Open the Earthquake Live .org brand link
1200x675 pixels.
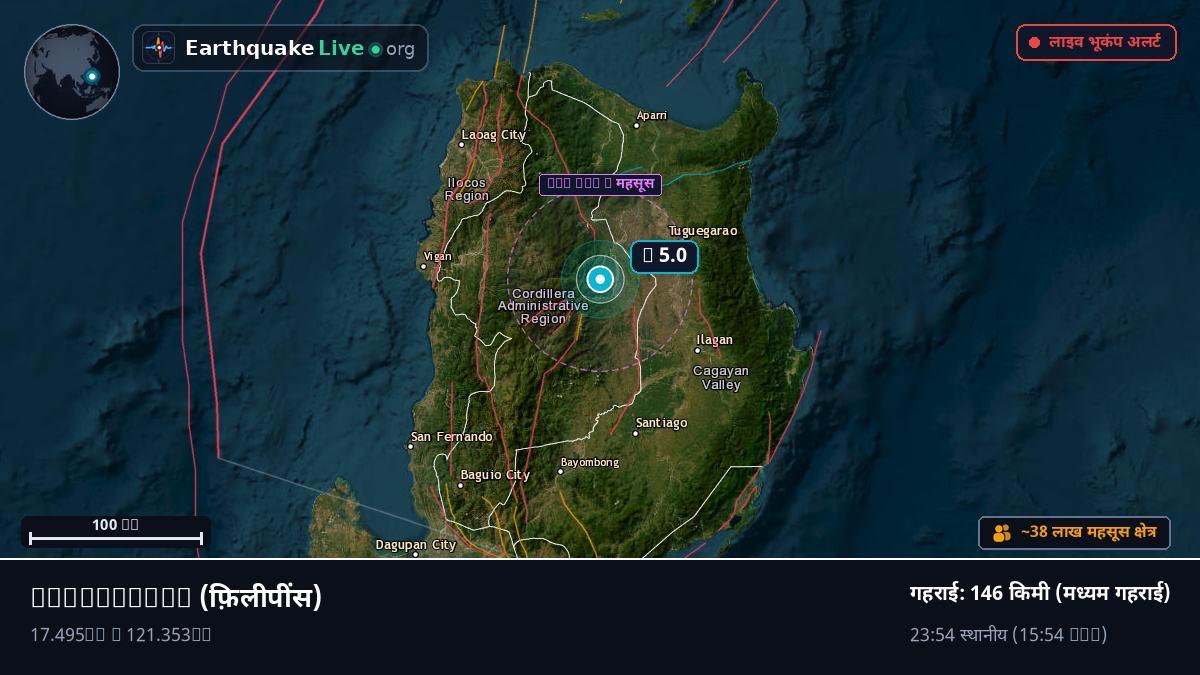pos(280,48)
